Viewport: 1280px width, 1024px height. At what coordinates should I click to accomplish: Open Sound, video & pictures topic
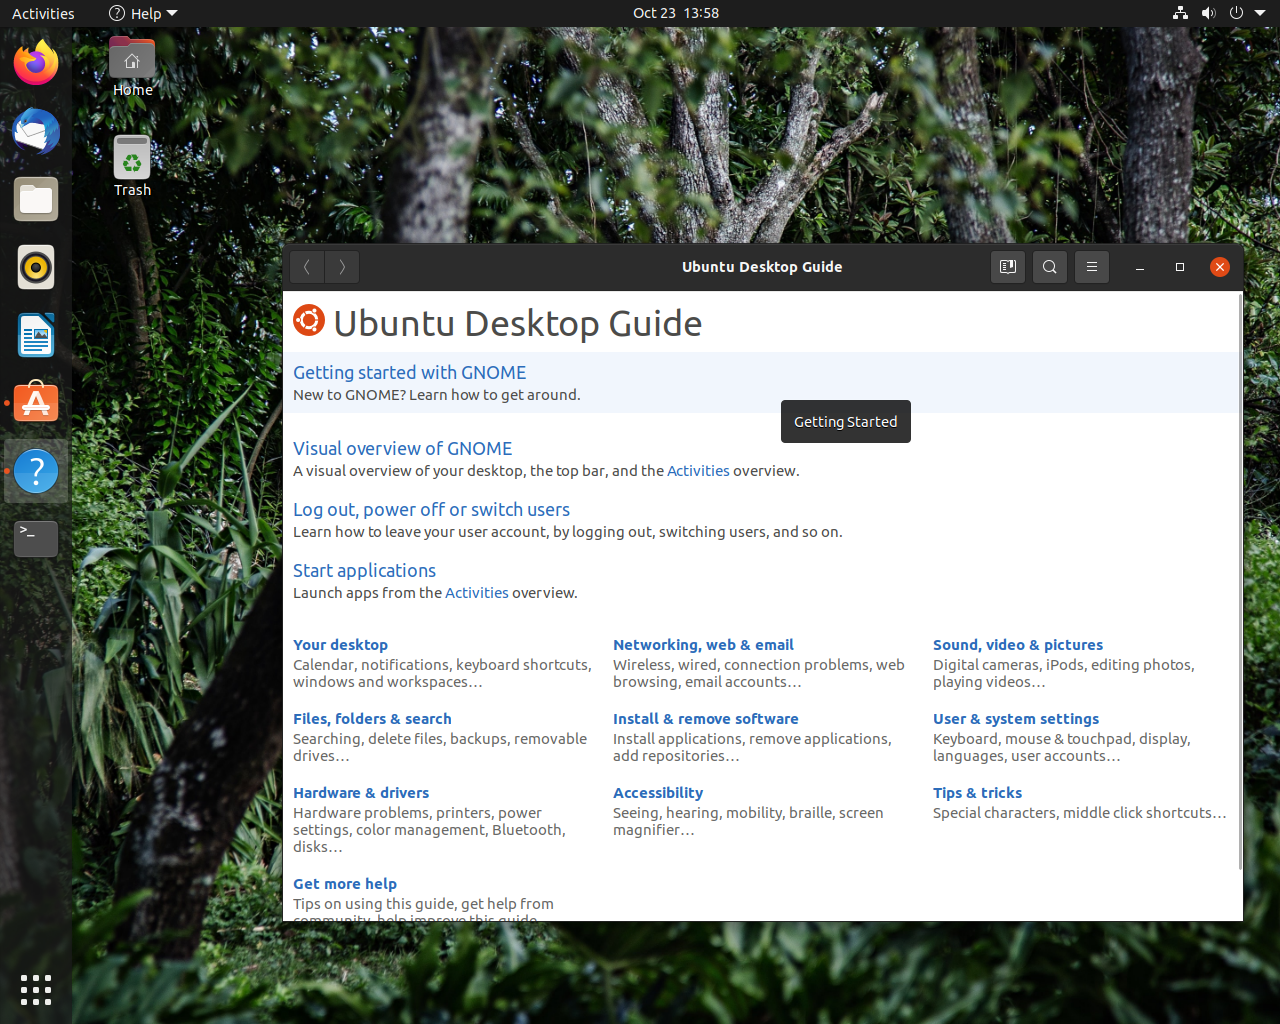(1018, 645)
